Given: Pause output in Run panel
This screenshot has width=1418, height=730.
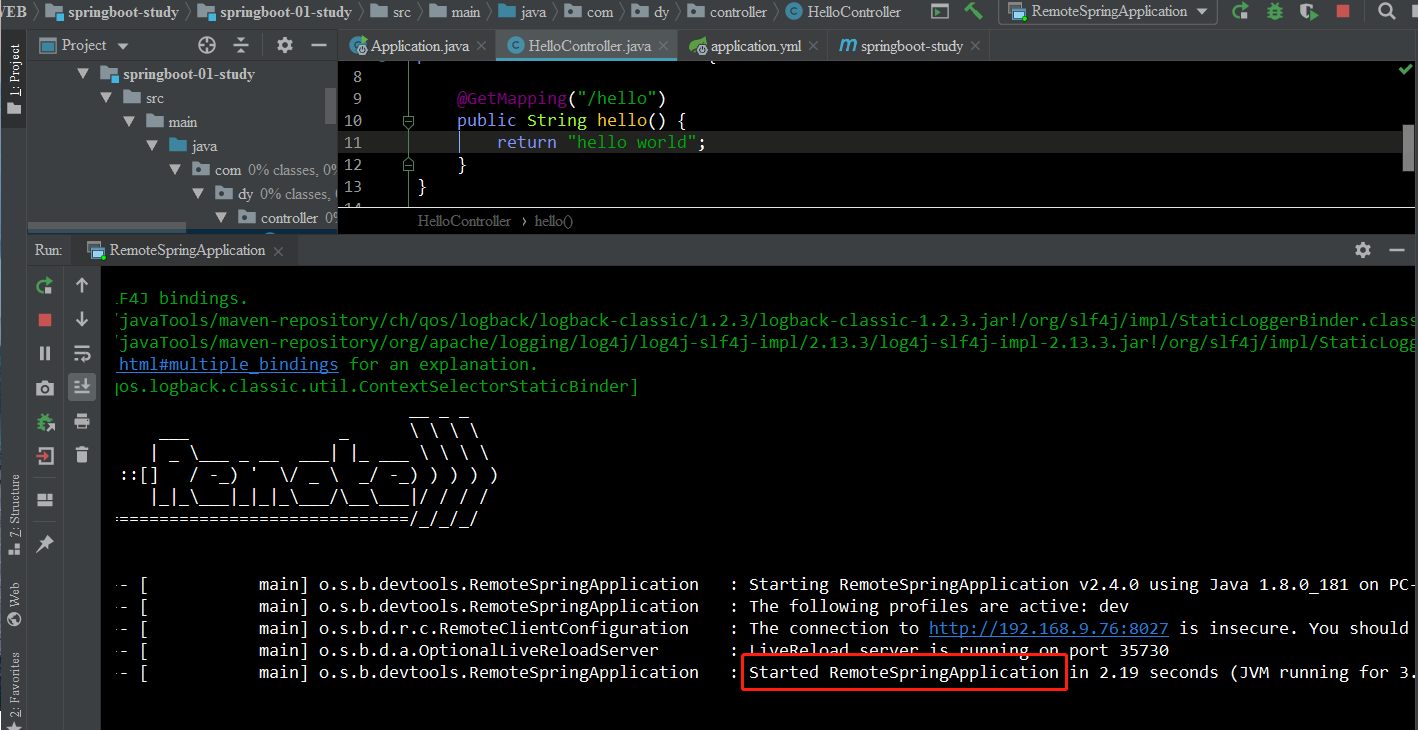Looking at the screenshot, I should pyautogui.click(x=44, y=353).
